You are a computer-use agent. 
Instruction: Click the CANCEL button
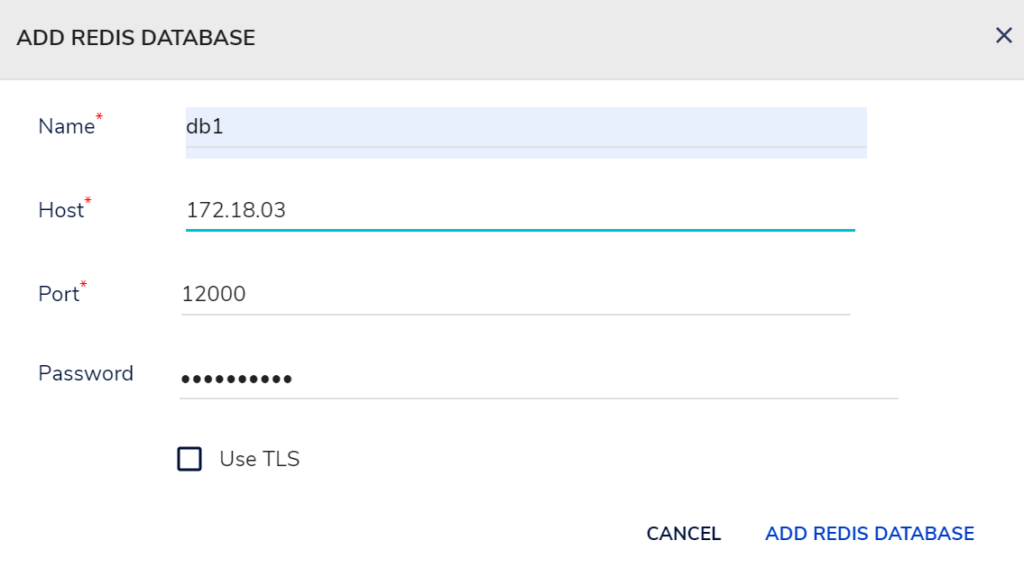(x=683, y=533)
